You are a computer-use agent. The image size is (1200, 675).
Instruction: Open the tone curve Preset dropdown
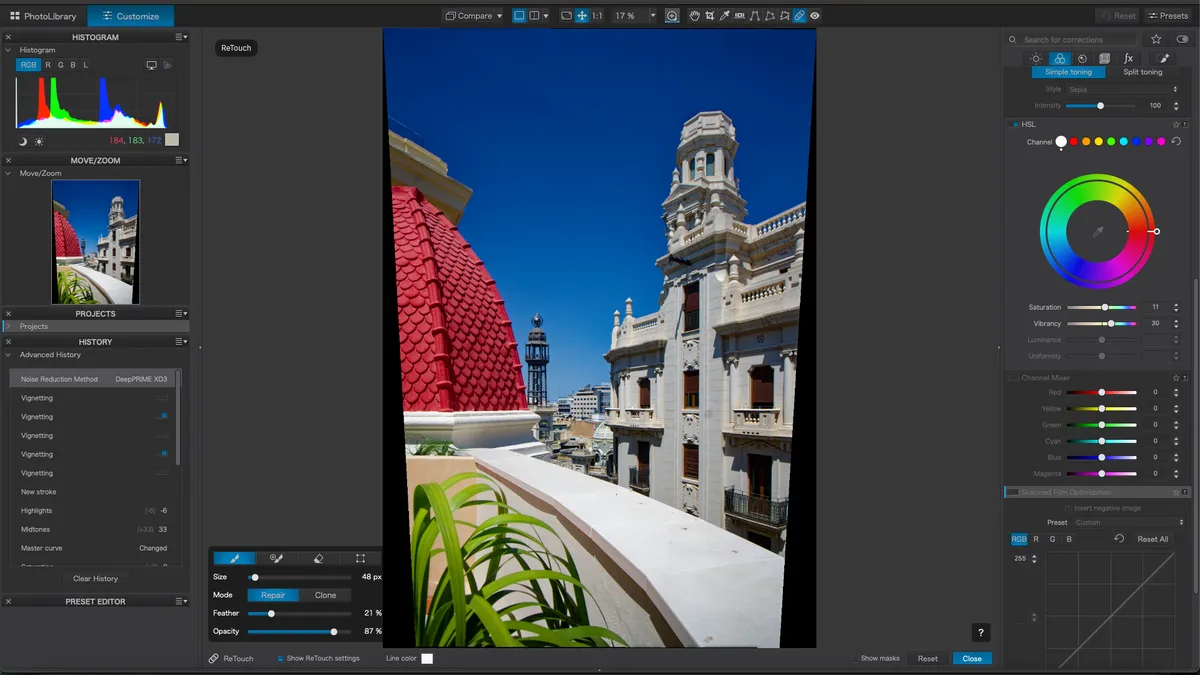[1128, 522]
